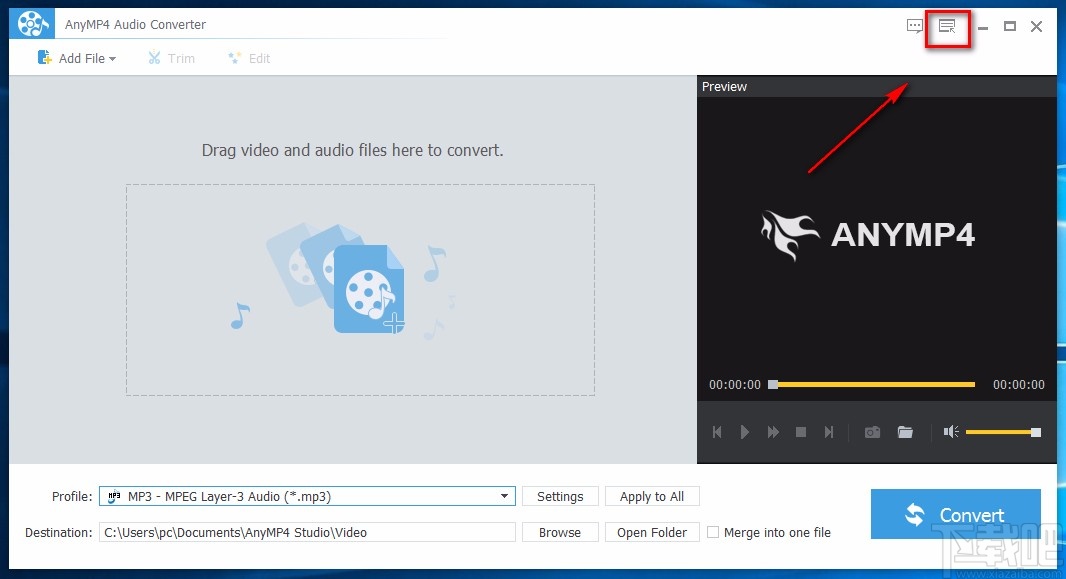Open the Profile format dropdown
The width and height of the screenshot is (1066, 579).
[505, 496]
